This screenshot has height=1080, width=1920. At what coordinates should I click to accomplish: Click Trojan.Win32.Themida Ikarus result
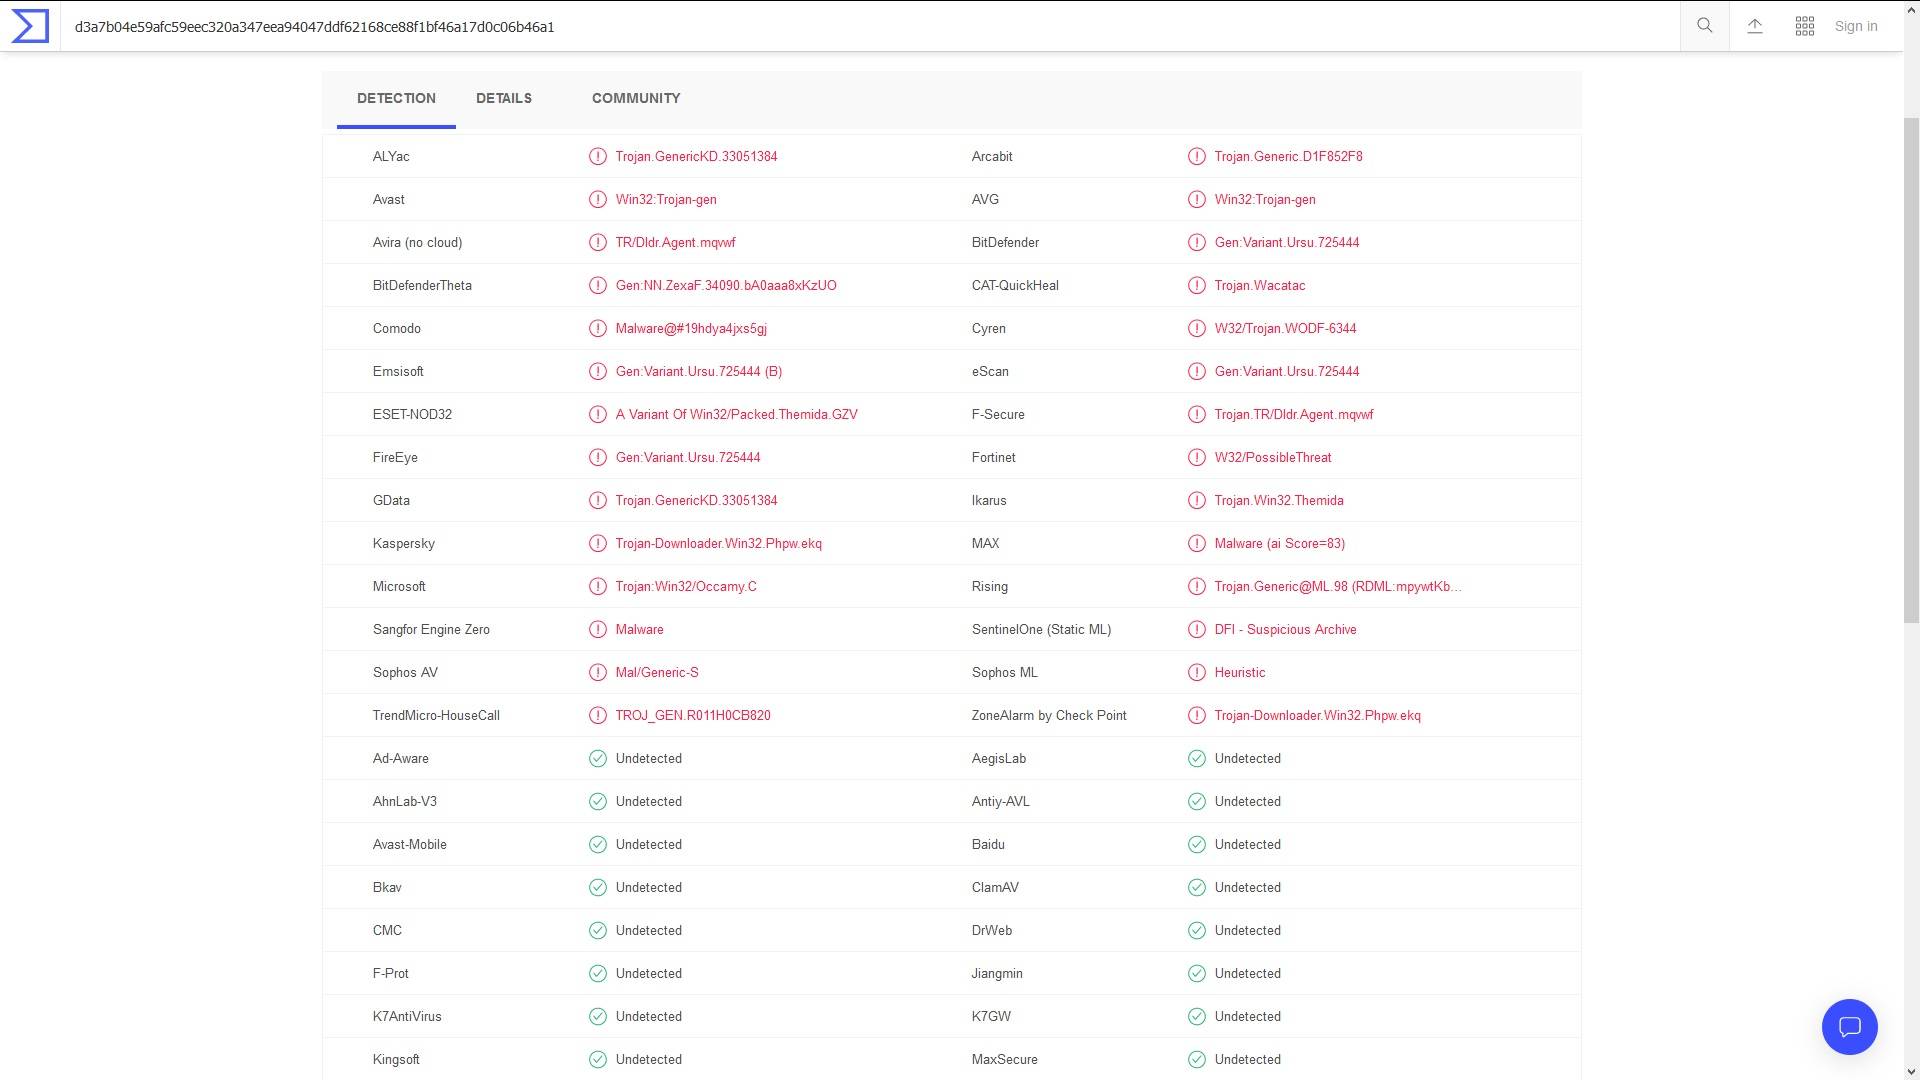tap(1279, 501)
